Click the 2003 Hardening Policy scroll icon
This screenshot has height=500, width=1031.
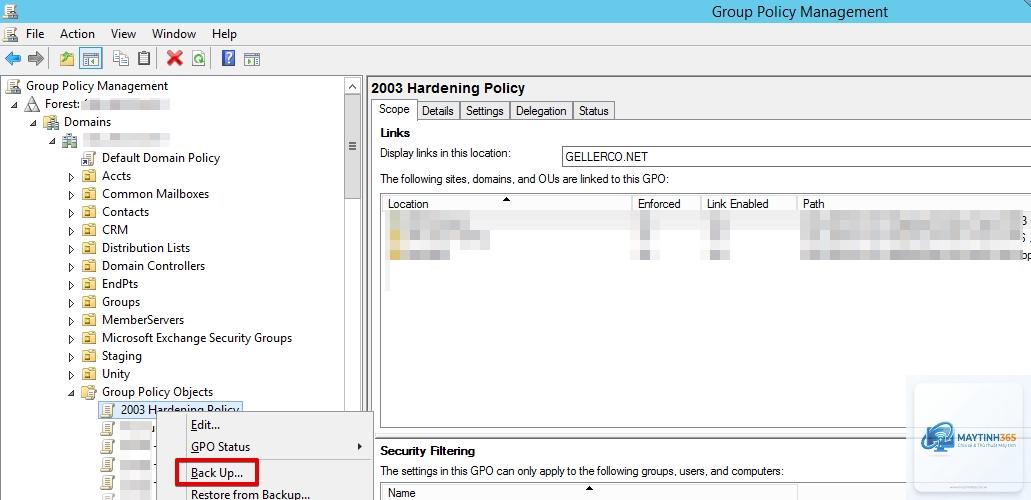107,410
